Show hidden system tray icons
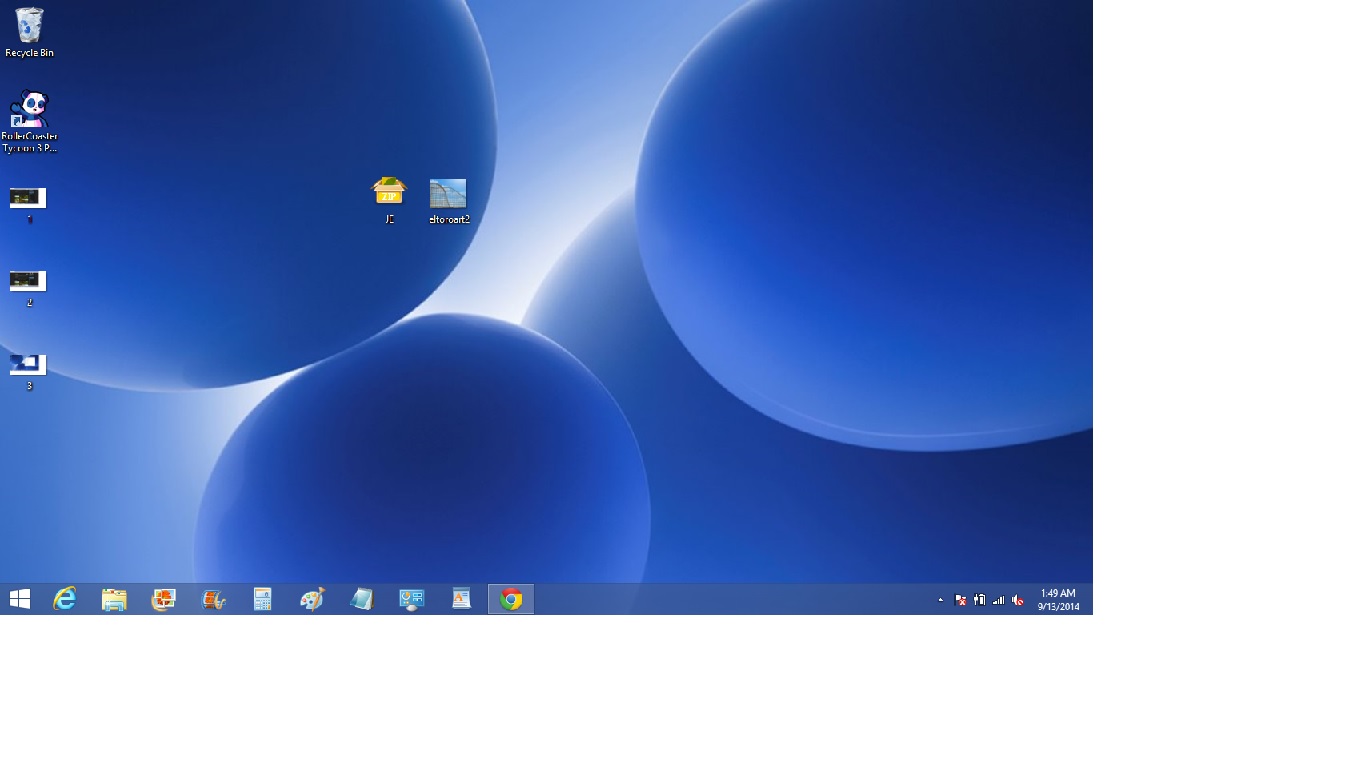 point(940,600)
